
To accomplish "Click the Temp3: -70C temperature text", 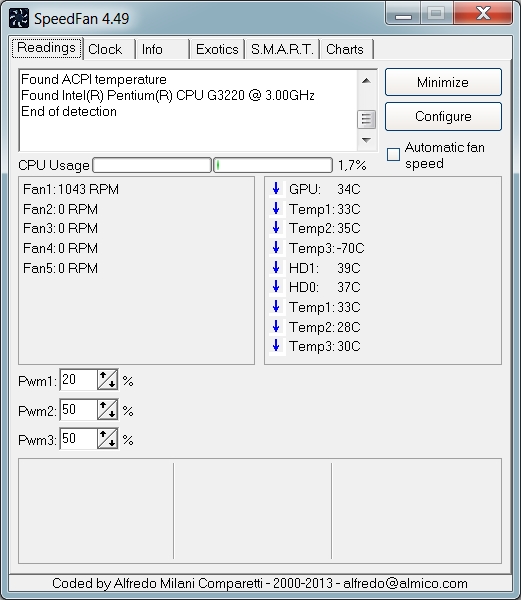I will coord(327,248).
